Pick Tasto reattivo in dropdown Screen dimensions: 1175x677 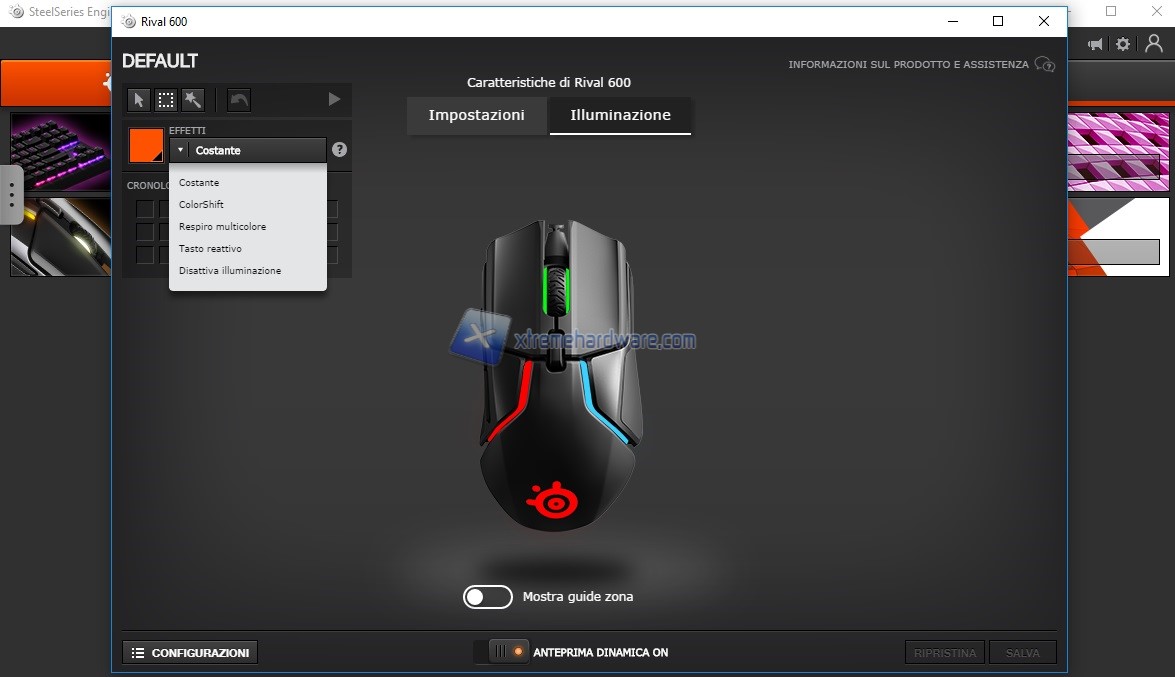coord(210,249)
